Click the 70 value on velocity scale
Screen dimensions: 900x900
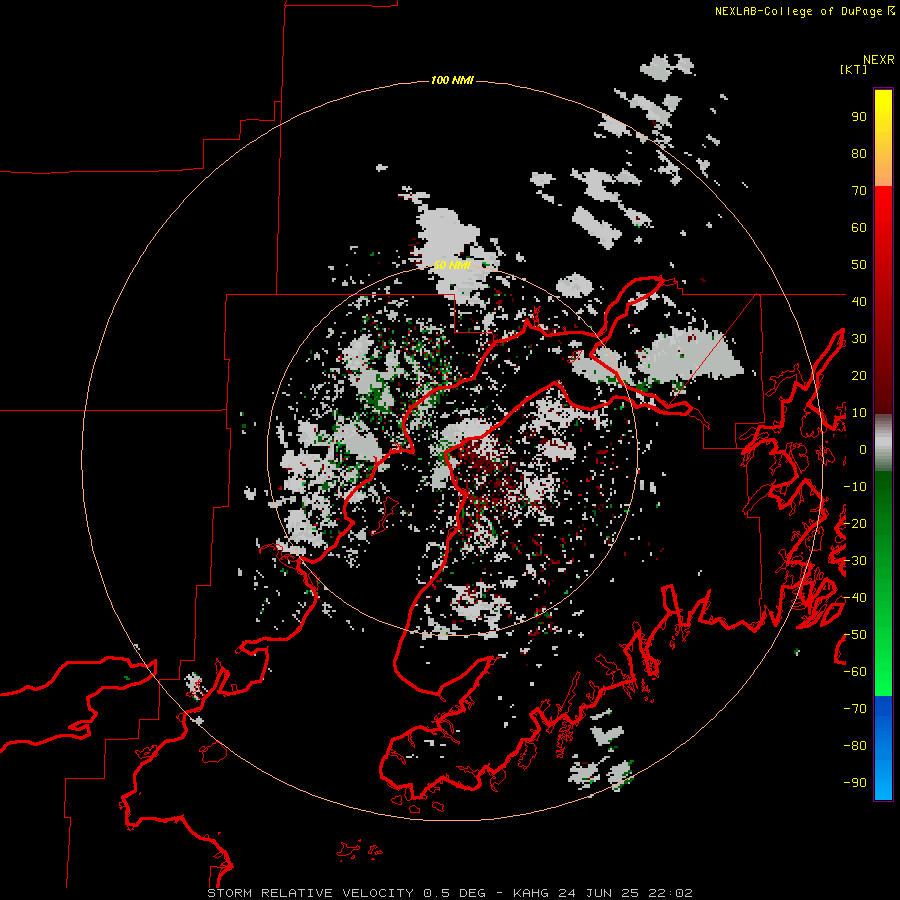coord(859,191)
